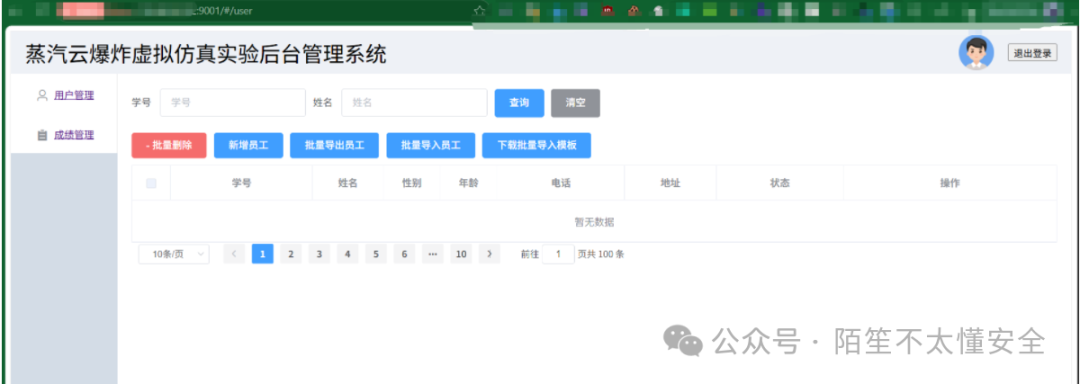Click the 批量导入员工 button
Screen dimensions: 1080x384
pyautogui.click(x=430, y=145)
